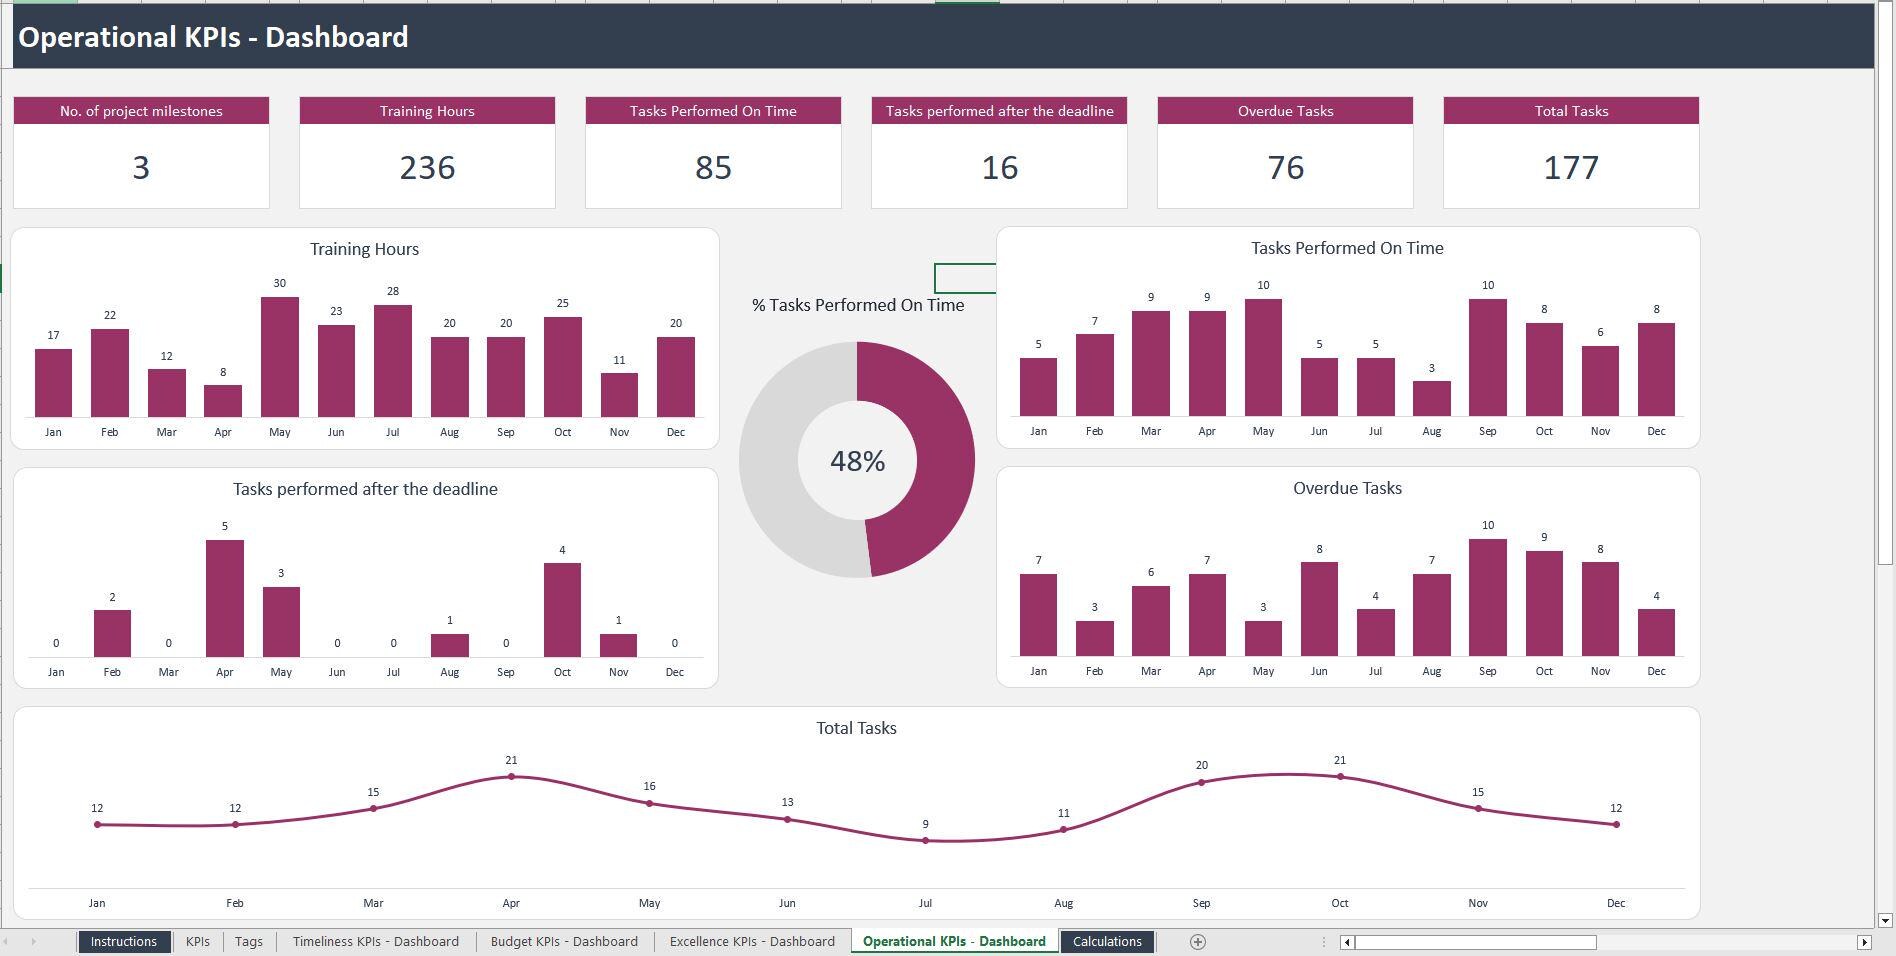Screen dimensions: 1896x956
Task: Switch to the Instructions sheet tab
Action: tap(124, 941)
